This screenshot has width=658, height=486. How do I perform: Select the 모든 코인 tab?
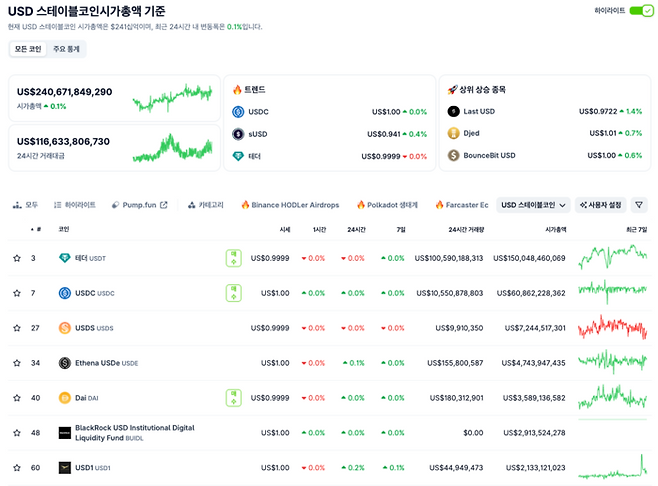point(28,49)
